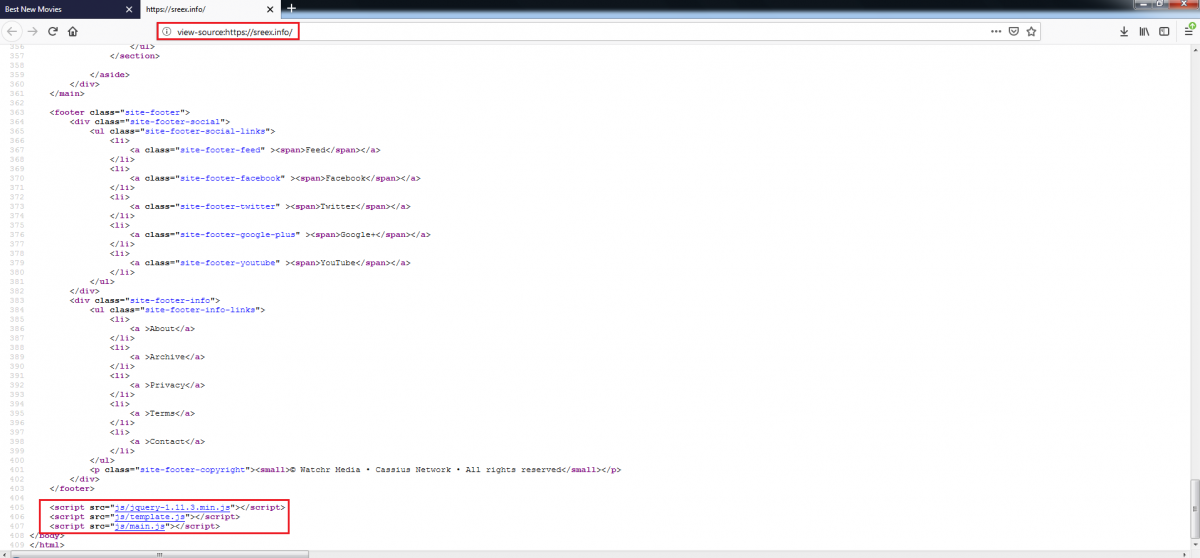Open the Library menu
Image resolution: width=1200 pixels, height=558 pixels.
click(1144, 31)
